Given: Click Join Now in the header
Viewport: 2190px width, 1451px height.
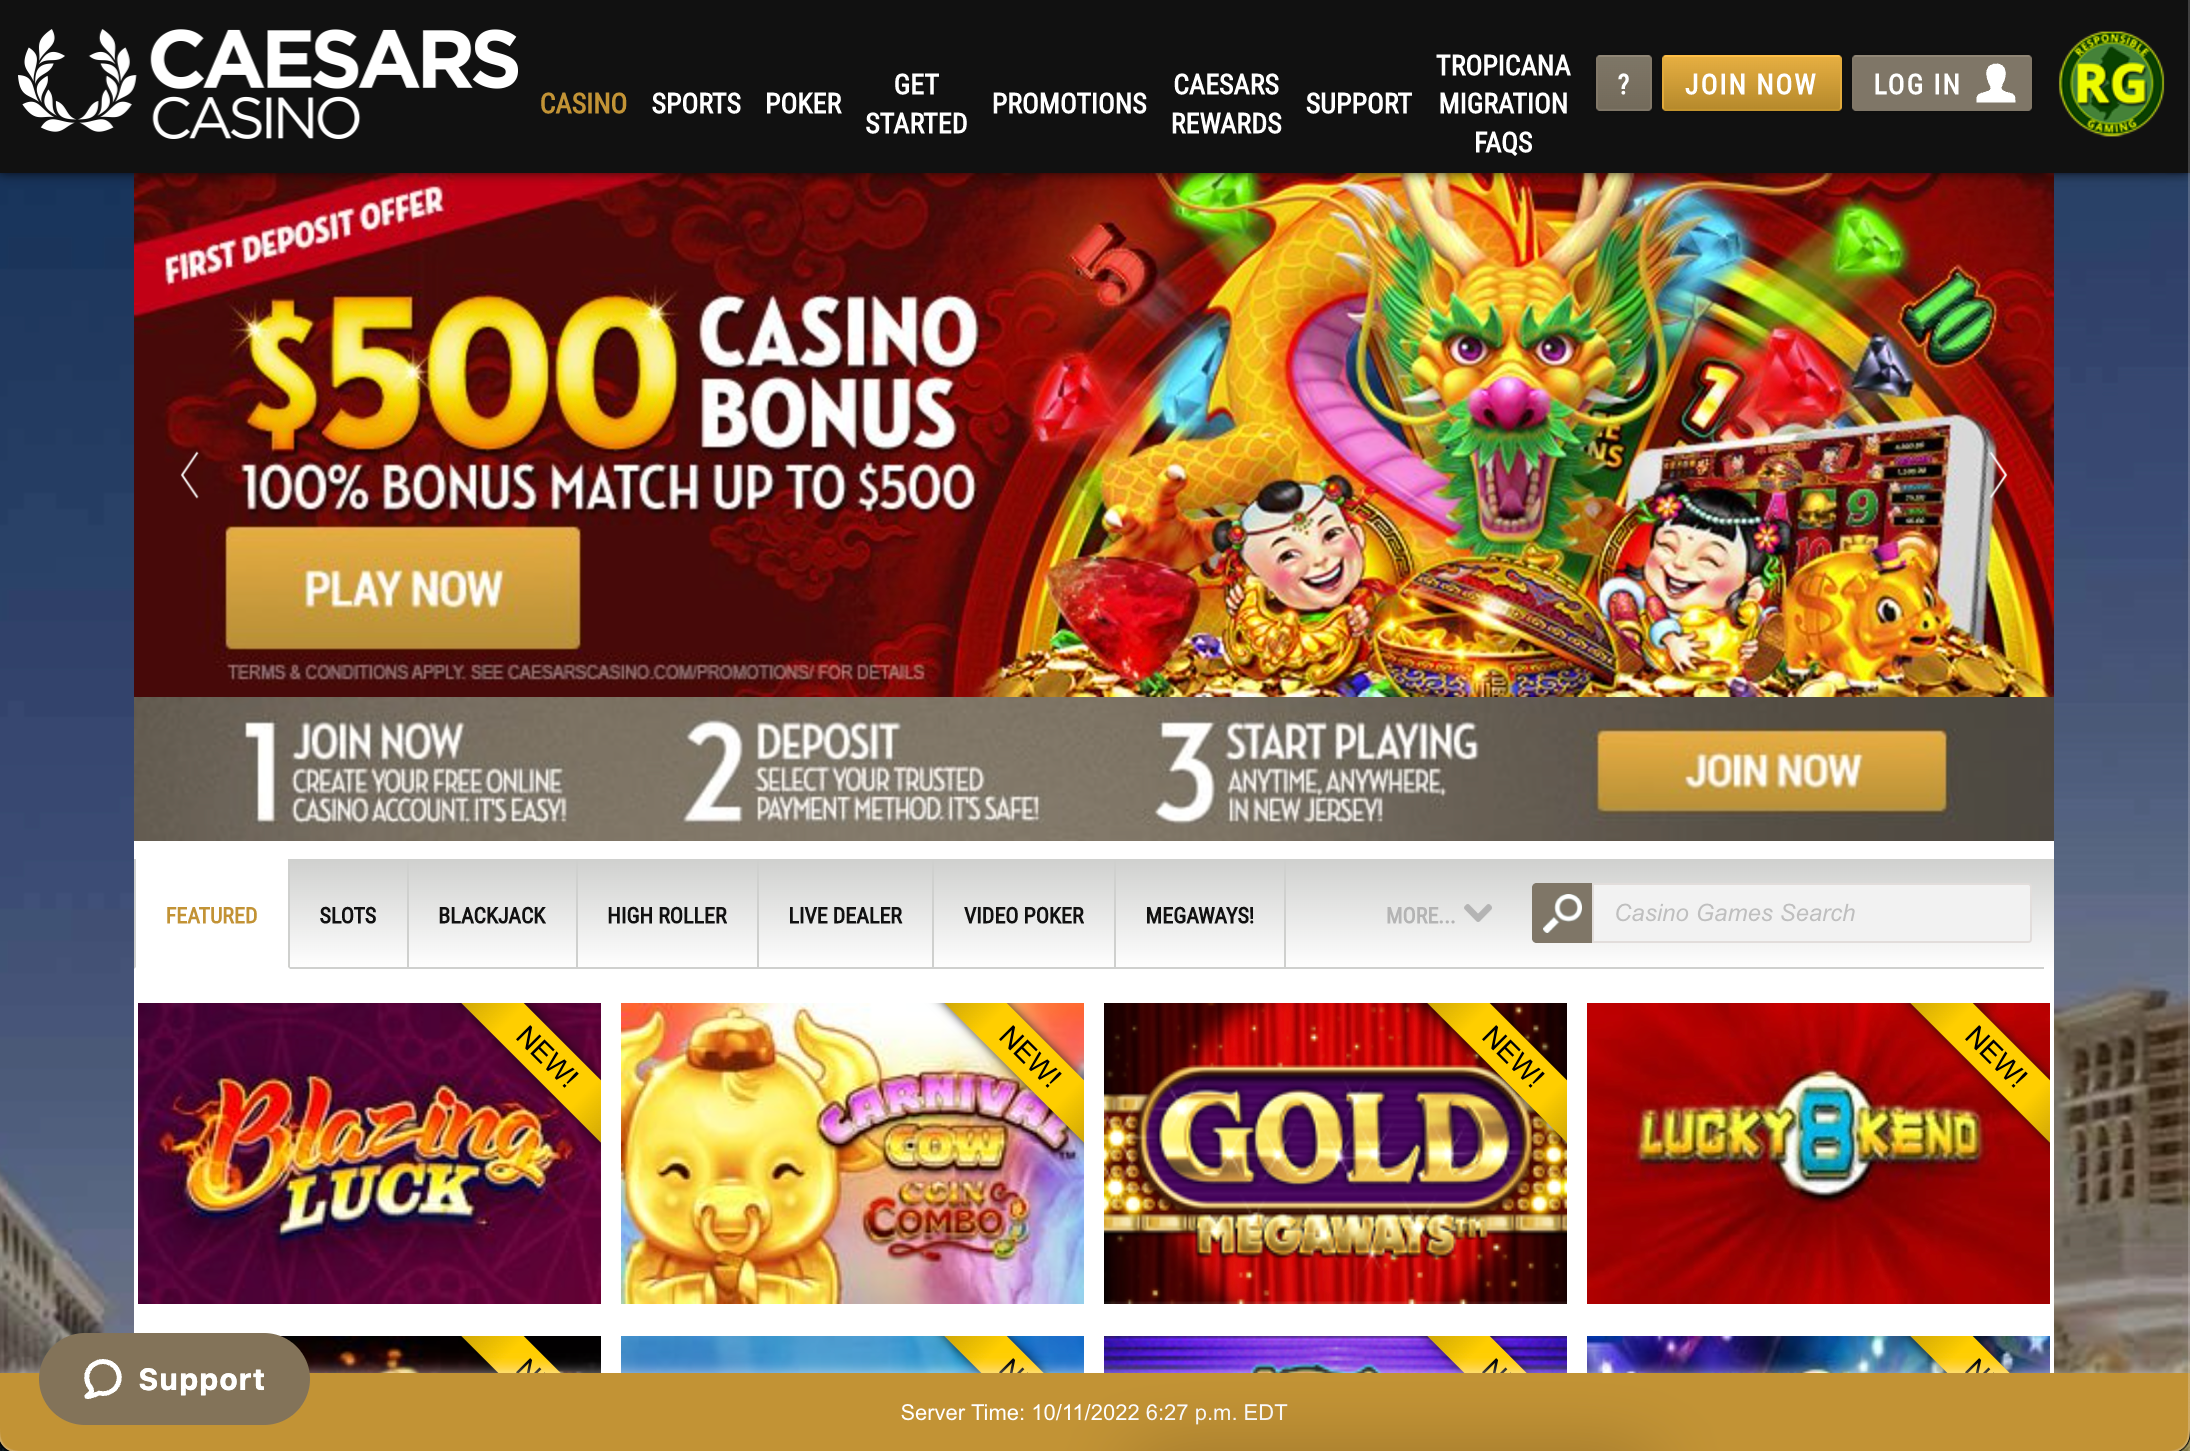Looking at the screenshot, I should [x=1751, y=84].
